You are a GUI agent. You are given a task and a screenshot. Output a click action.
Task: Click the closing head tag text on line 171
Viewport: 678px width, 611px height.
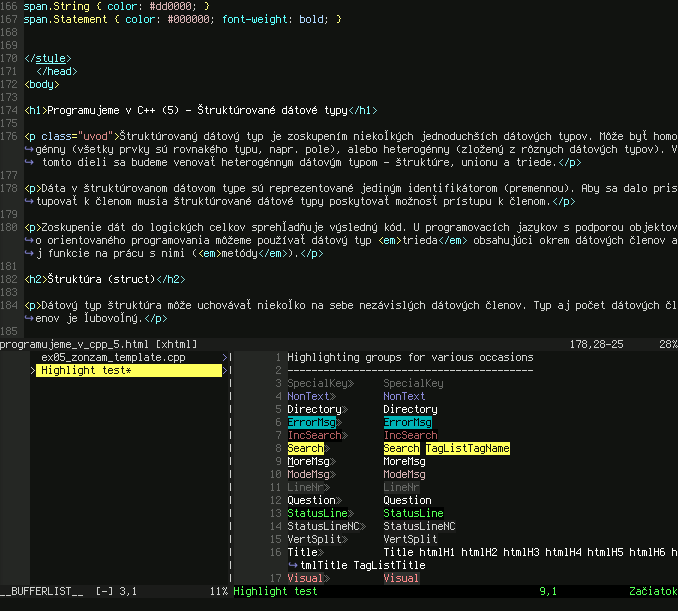pos(57,71)
